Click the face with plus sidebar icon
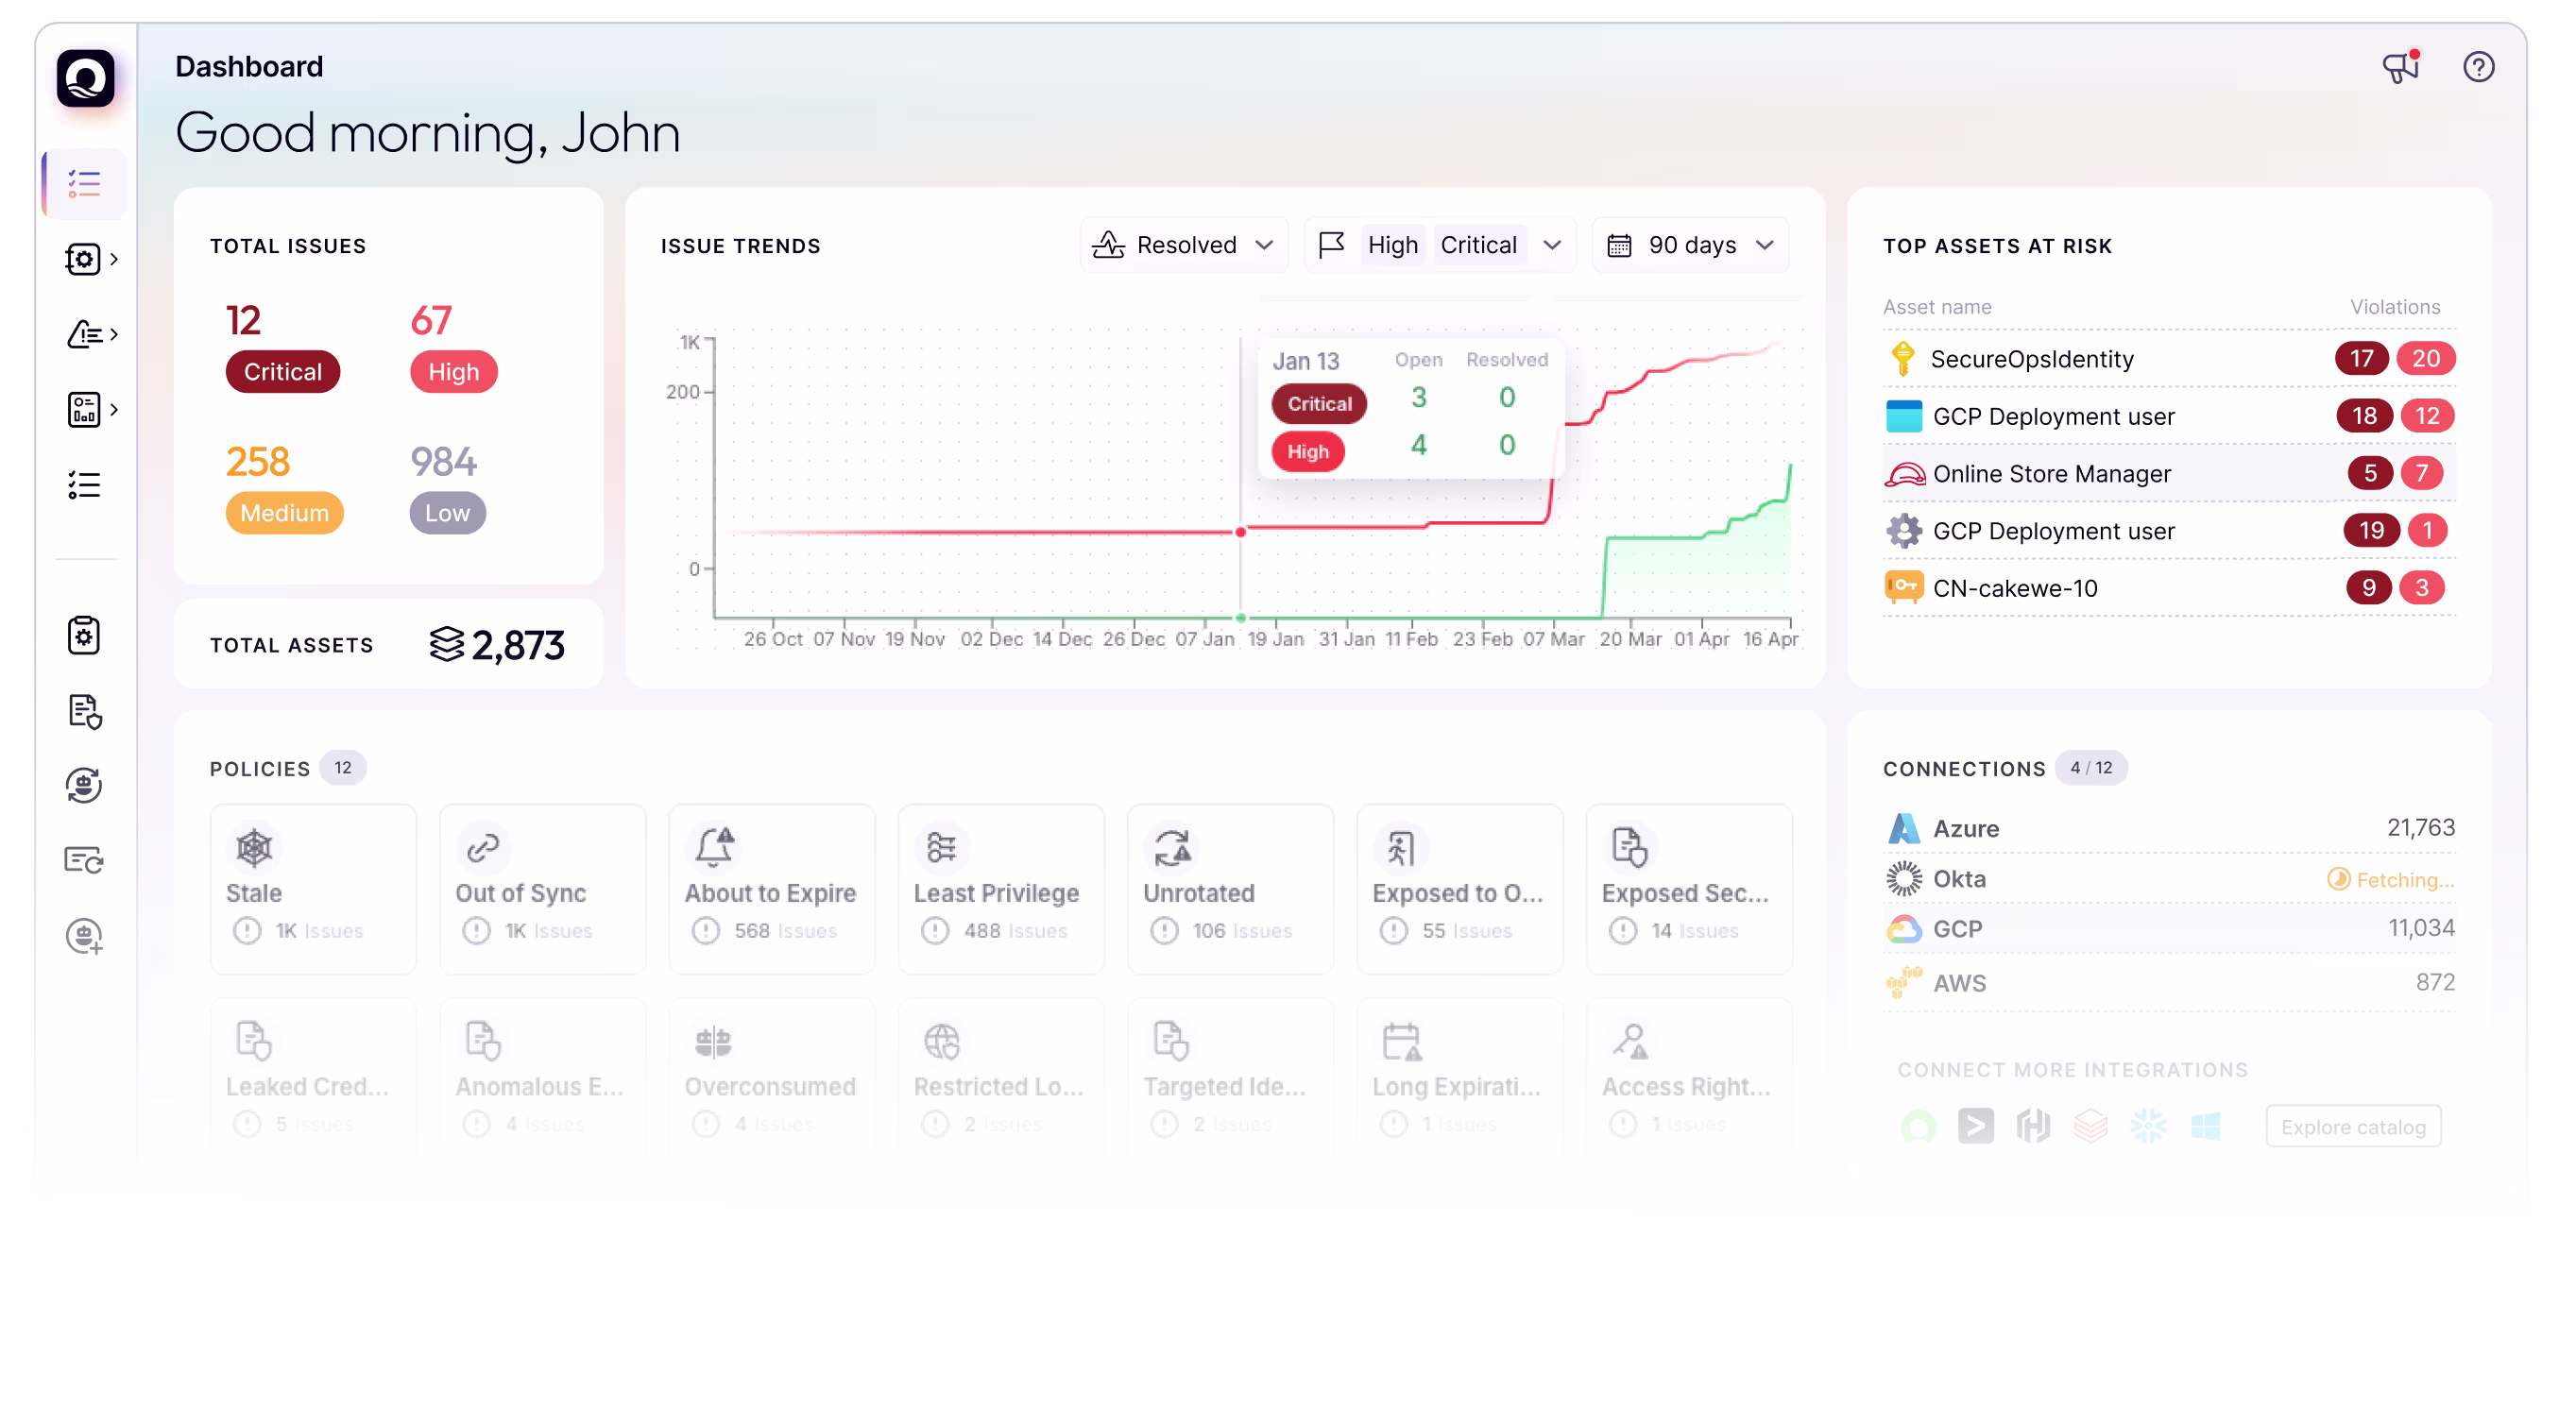 coord(85,936)
